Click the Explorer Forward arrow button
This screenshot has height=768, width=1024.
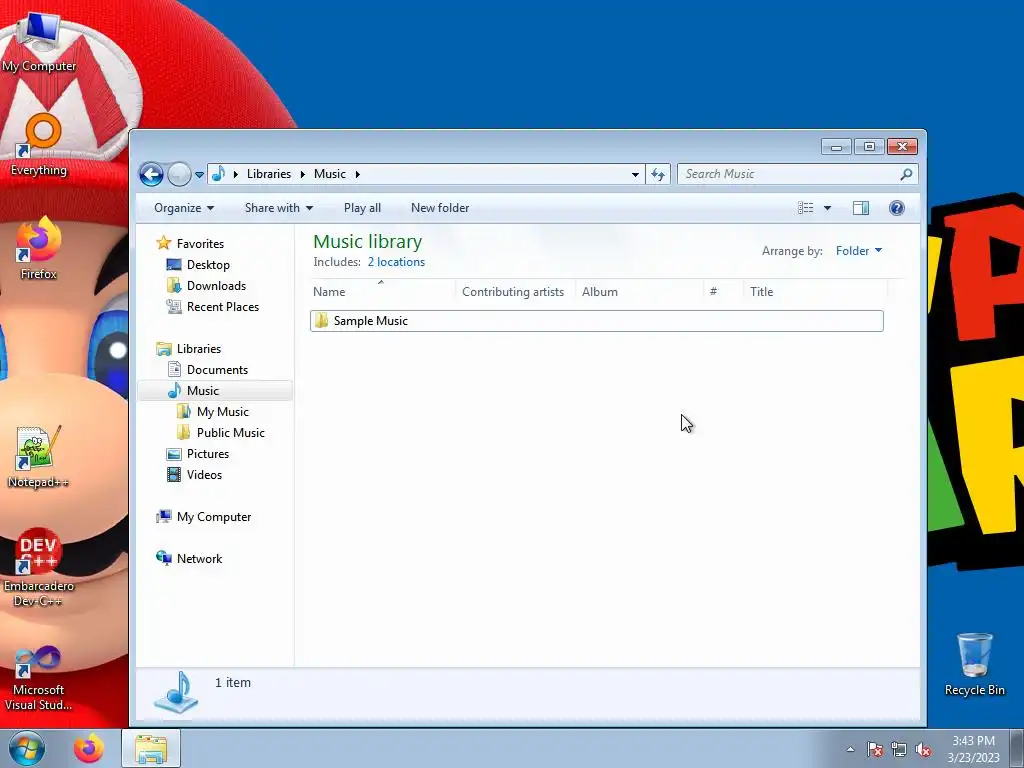click(x=179, y=174)
